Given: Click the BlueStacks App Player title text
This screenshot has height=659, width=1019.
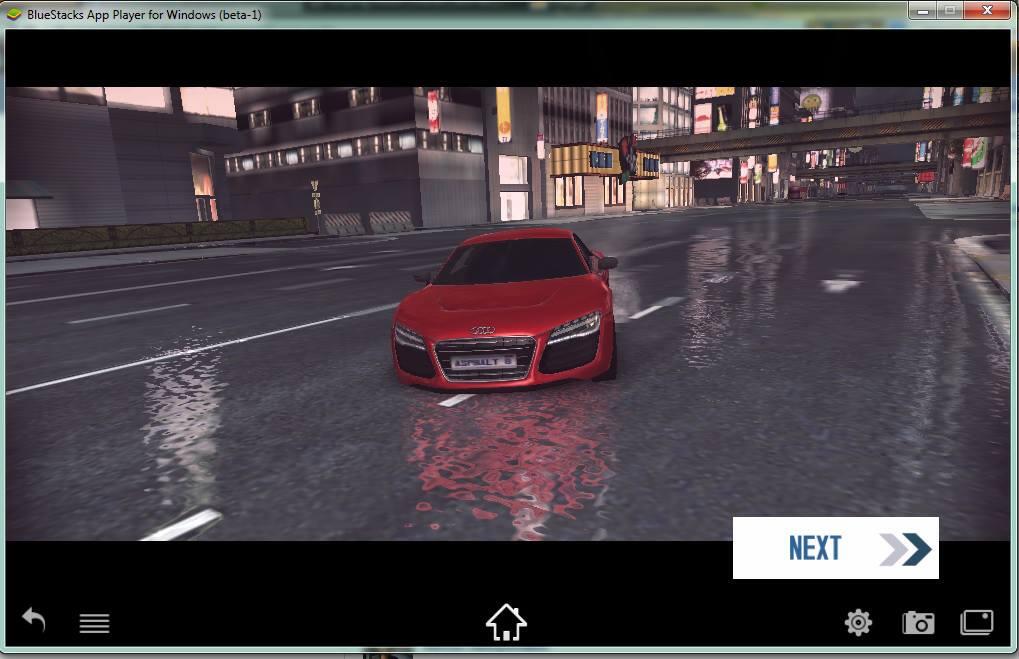Looking at the screenshot, I should tap(144, 14).
